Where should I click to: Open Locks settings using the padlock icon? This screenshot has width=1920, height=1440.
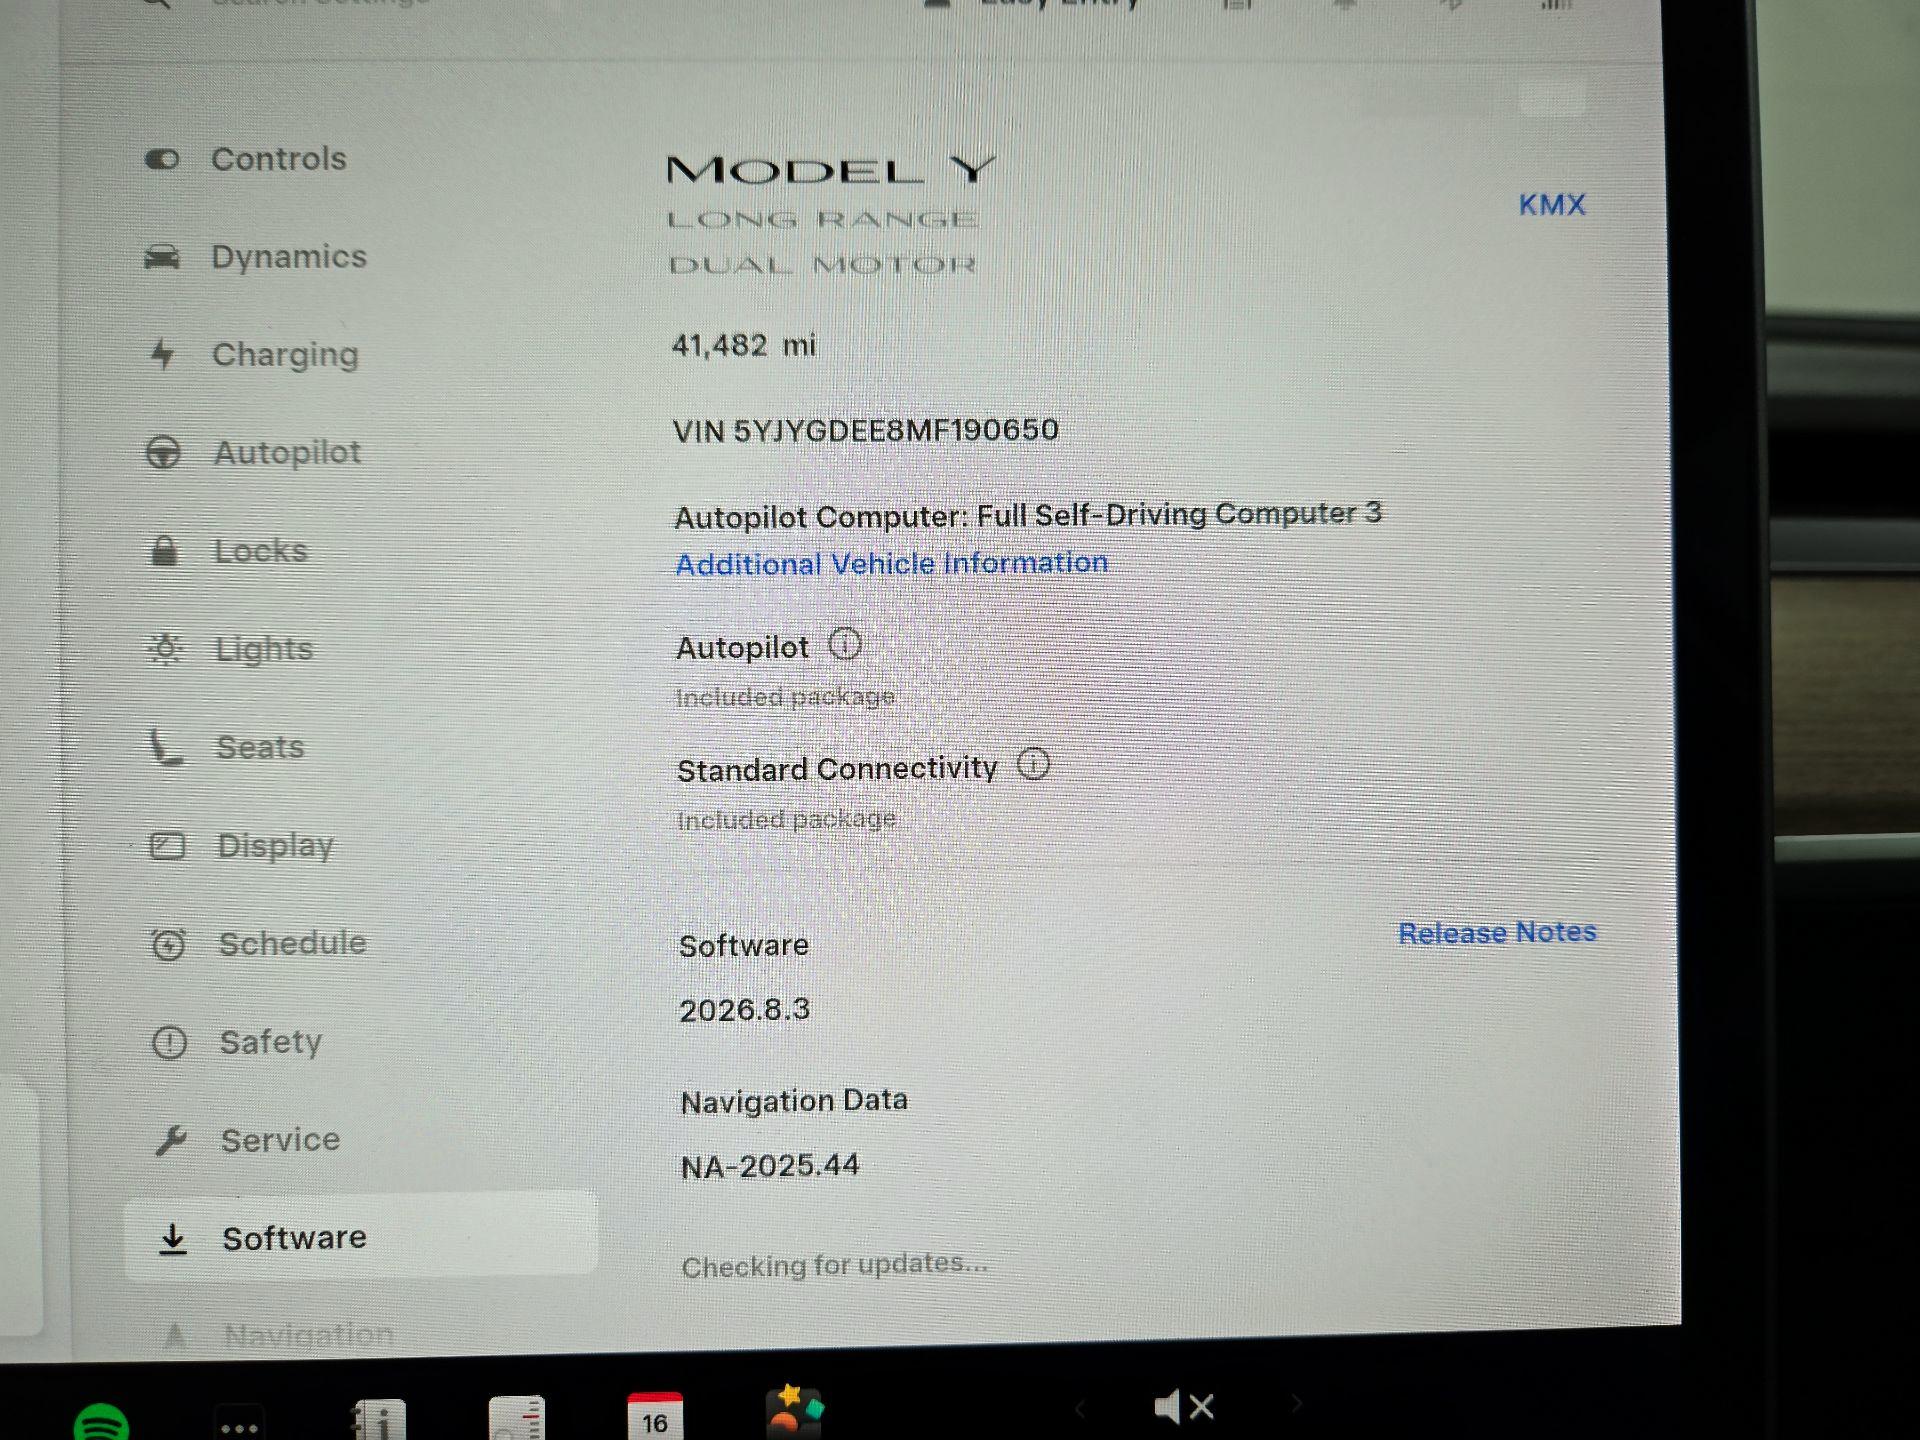pos(166,549)
